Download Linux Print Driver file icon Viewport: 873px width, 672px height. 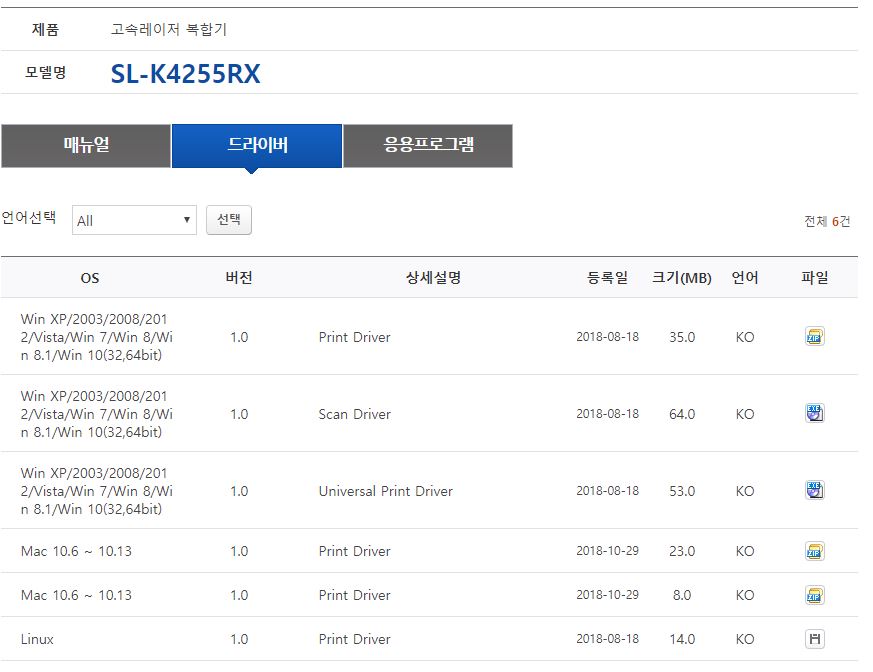point(815,639)
